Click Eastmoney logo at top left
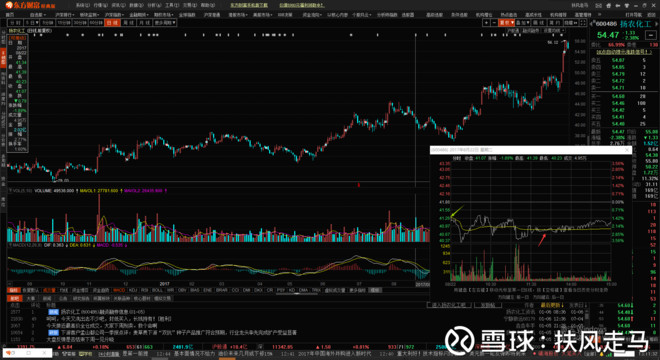Viewport: 660px width, 360px height. tap(29, 5)
